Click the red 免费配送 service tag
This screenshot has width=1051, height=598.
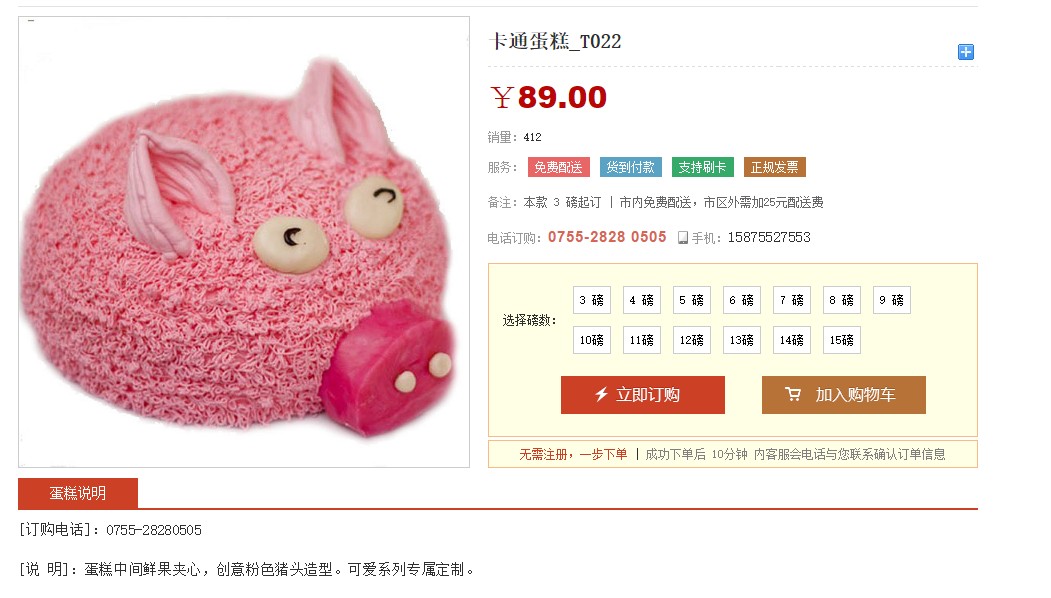pyautogui.click(x=558, y=167)
